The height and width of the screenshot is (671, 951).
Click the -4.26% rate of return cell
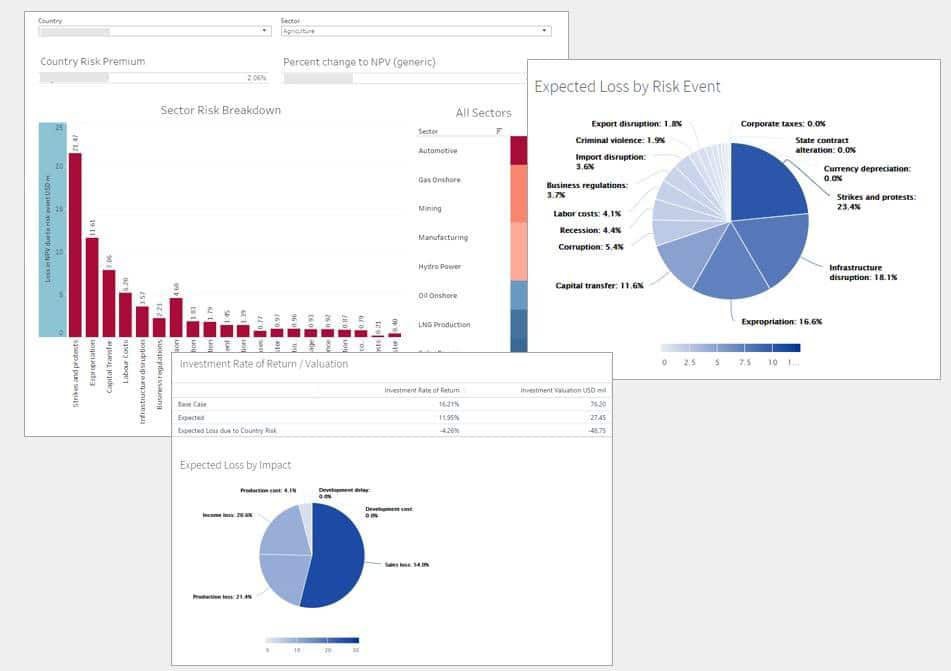click(x=449, y=431)
